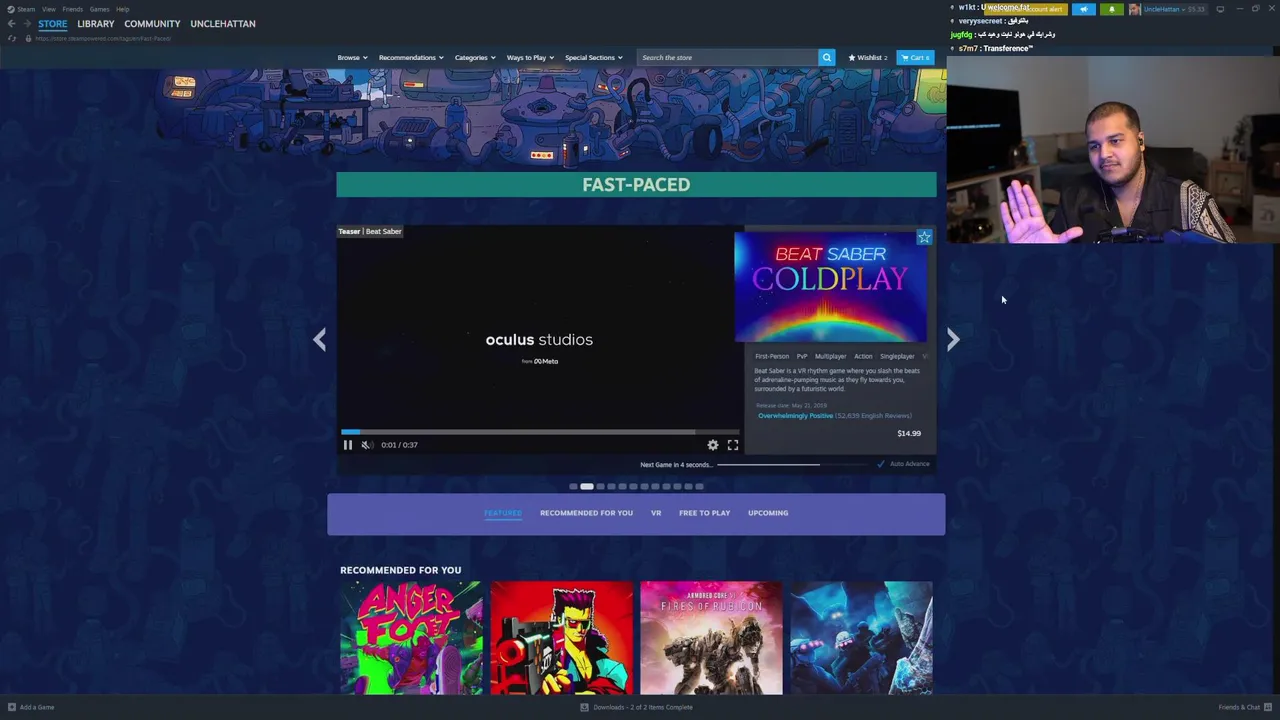Select the FREE TO PLAY tab
1280x720 pixels.
click(704, 513)
